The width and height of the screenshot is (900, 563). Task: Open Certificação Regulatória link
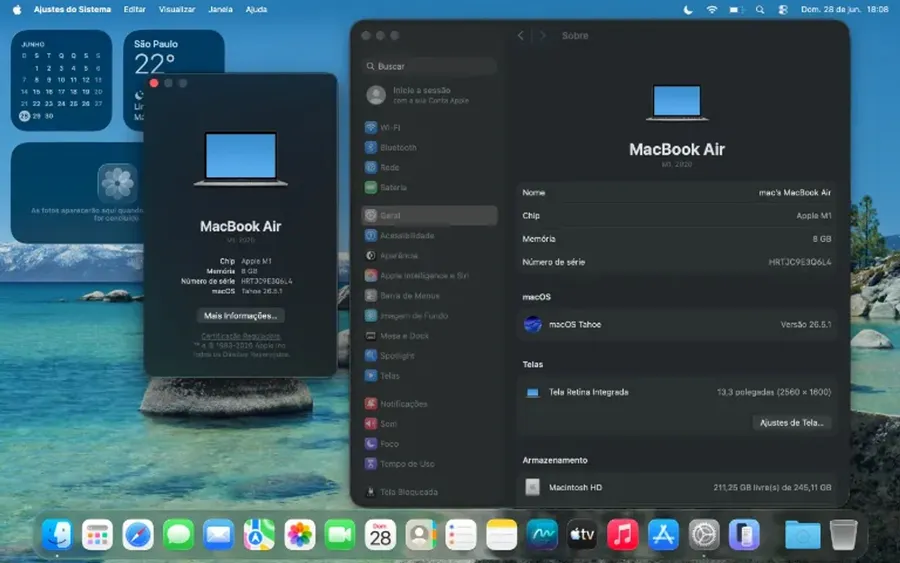[x=240, y=336]
